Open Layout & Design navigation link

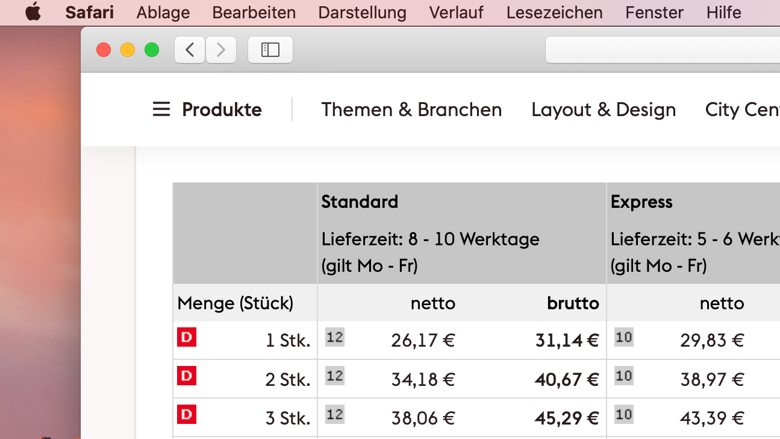point(603,109)
